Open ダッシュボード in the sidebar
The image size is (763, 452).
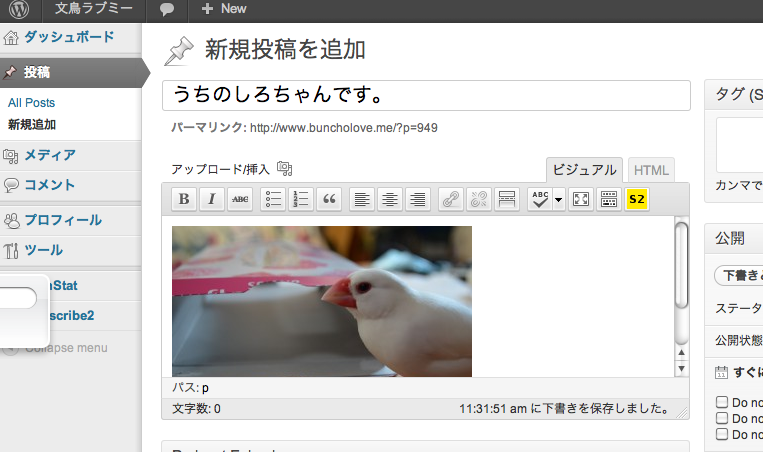coord(69,37)
